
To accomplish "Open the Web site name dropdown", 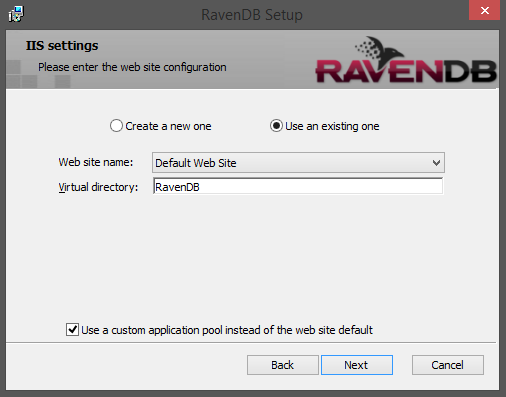I will click(x=298, y=163).
